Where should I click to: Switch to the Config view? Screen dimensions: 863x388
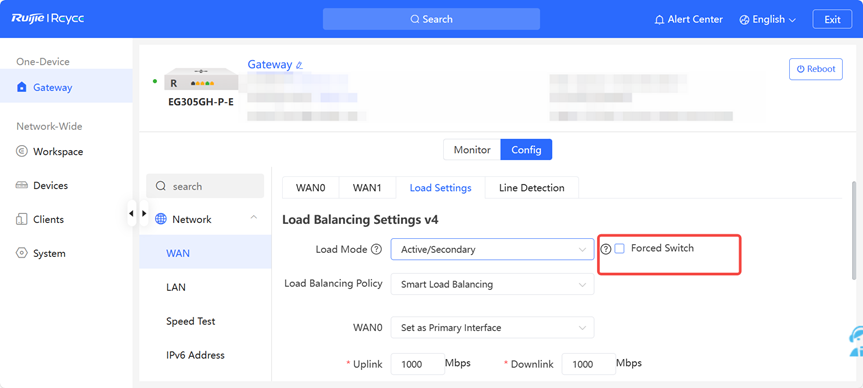[526, 150]
